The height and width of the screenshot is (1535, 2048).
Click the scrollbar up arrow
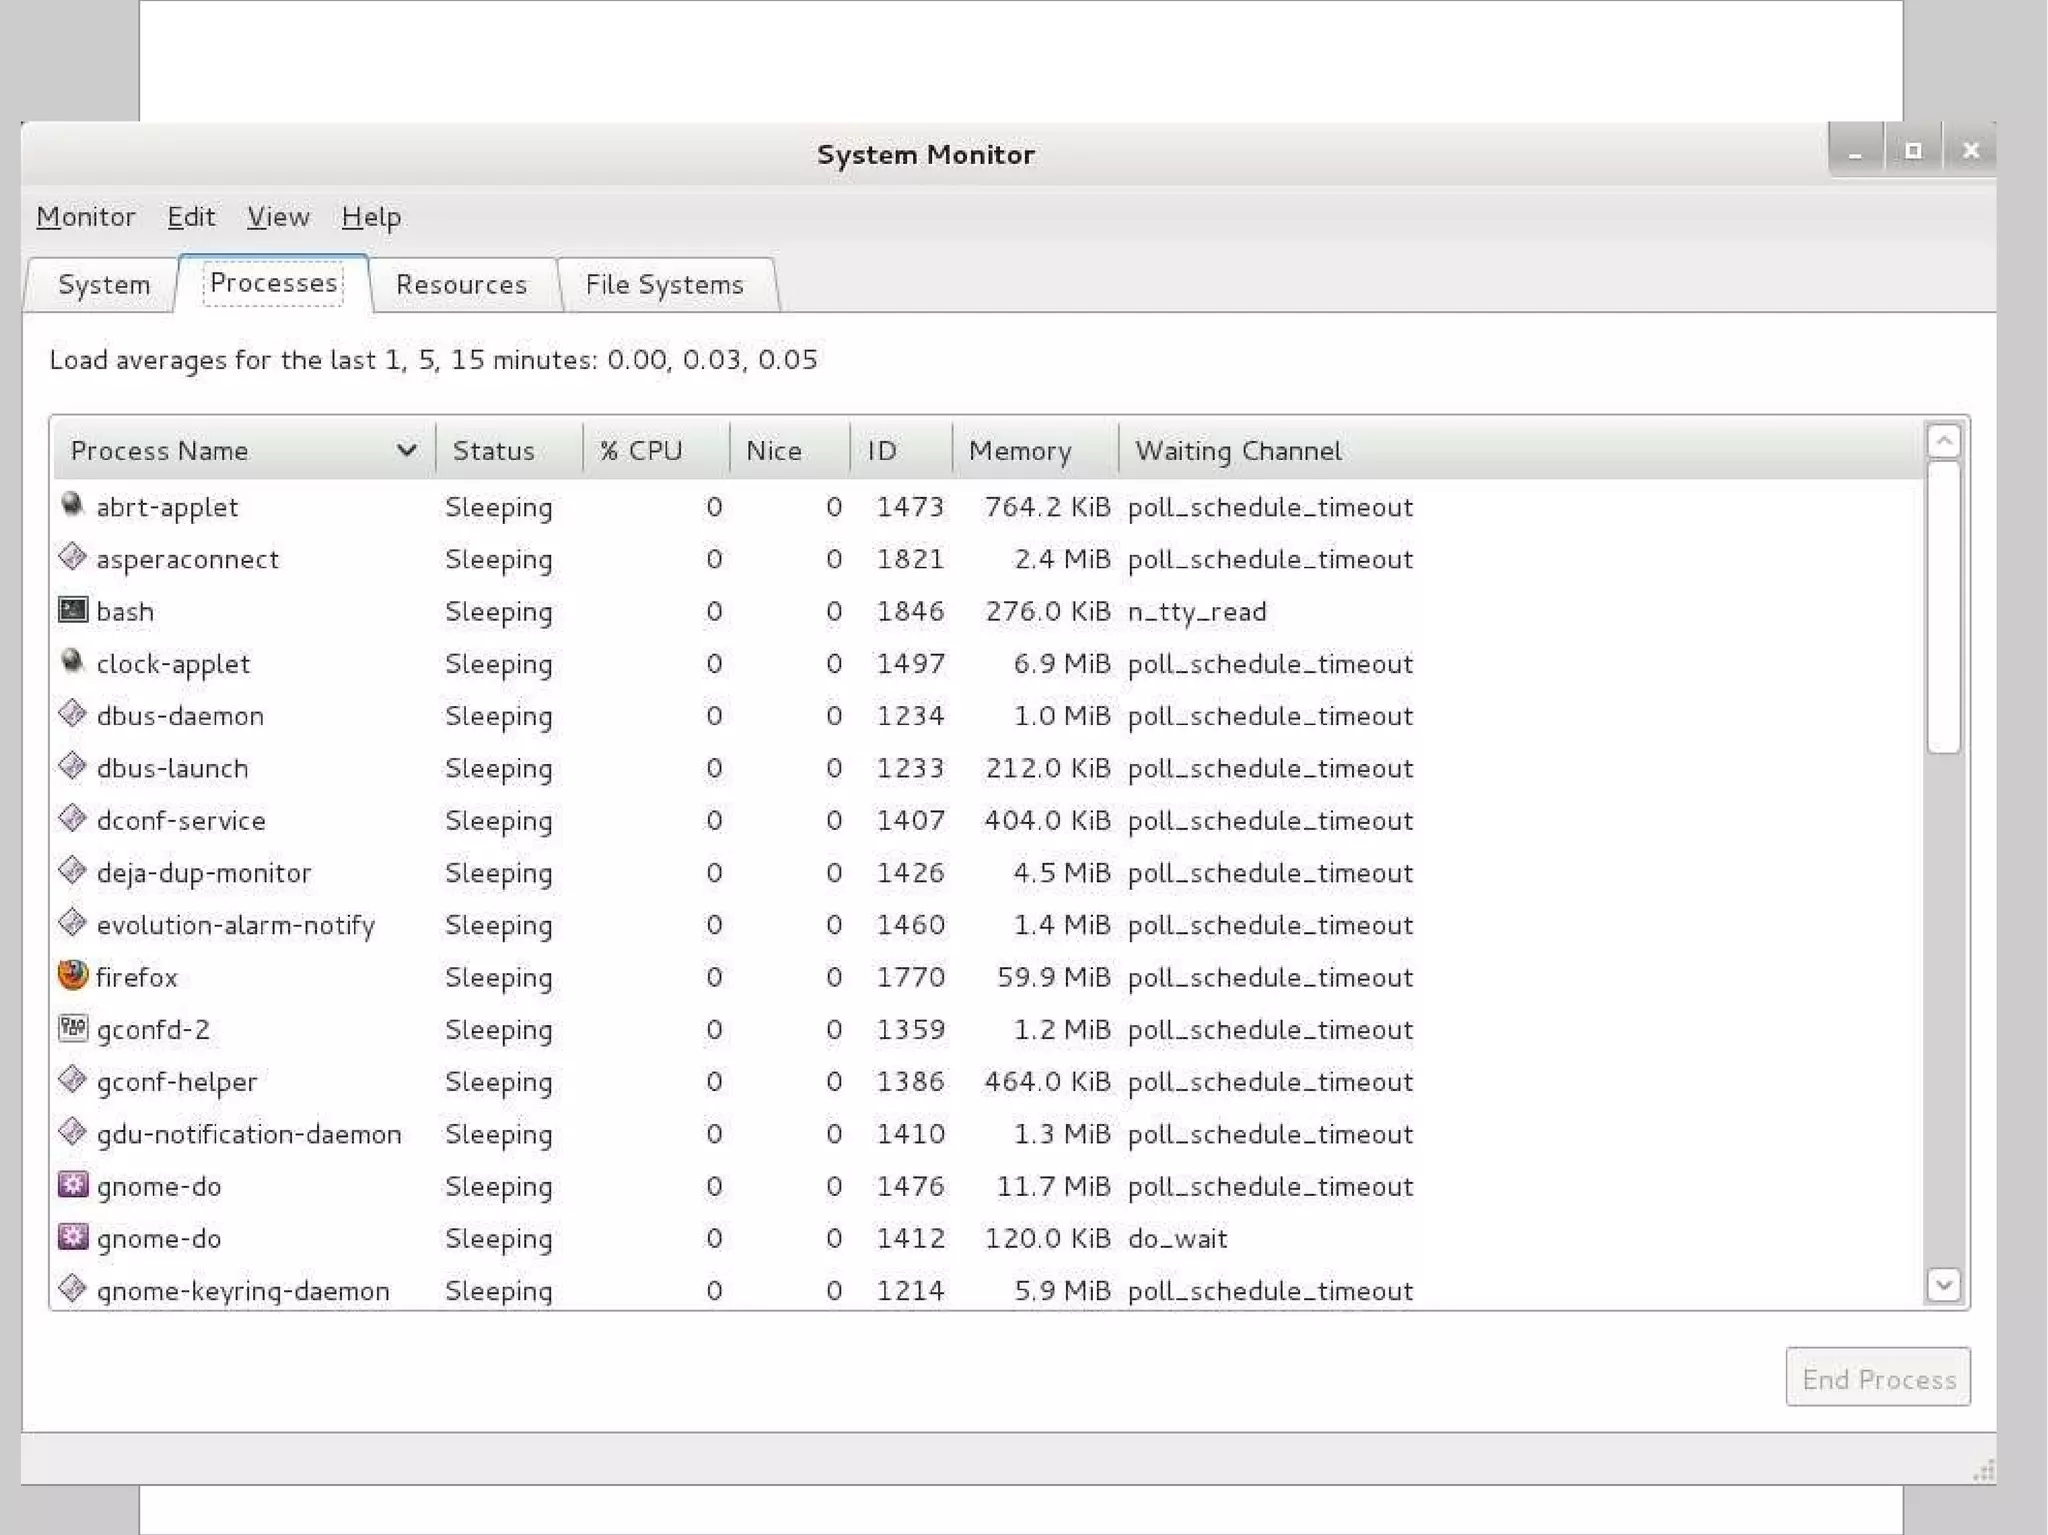point(1943,441)
